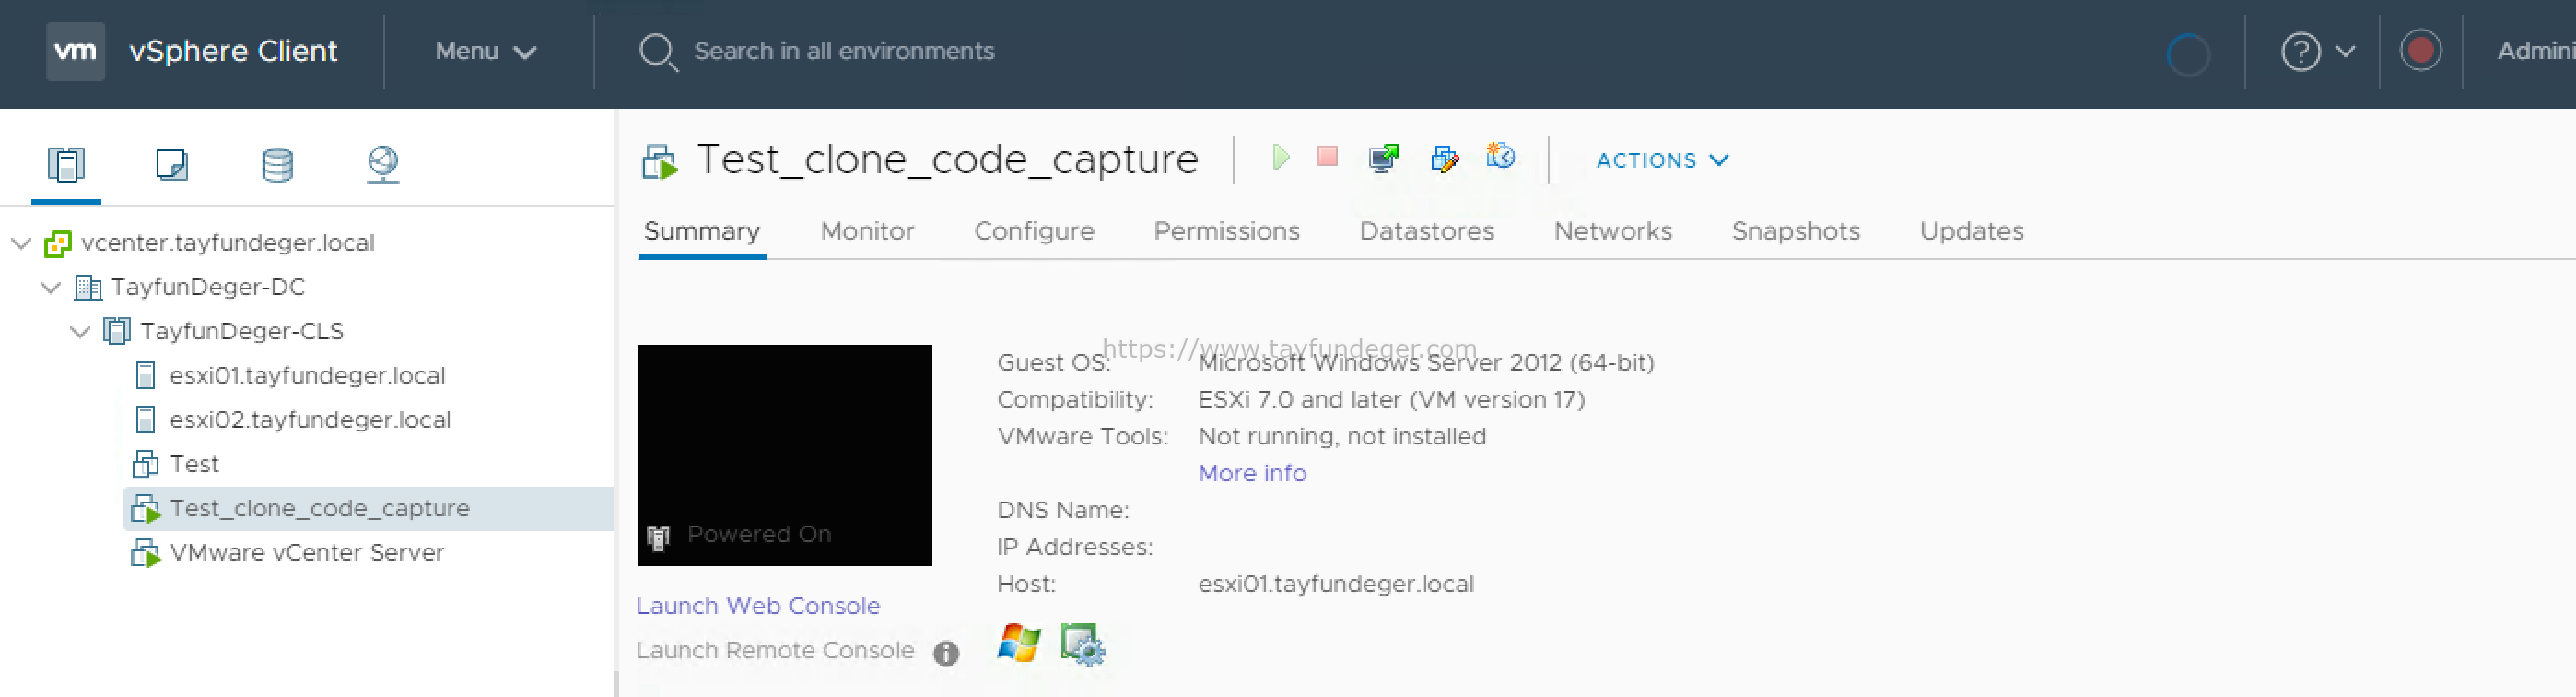Screen dimensions: 2576x697
Task: Click the Search in all environments field
Action: point(844,51)
